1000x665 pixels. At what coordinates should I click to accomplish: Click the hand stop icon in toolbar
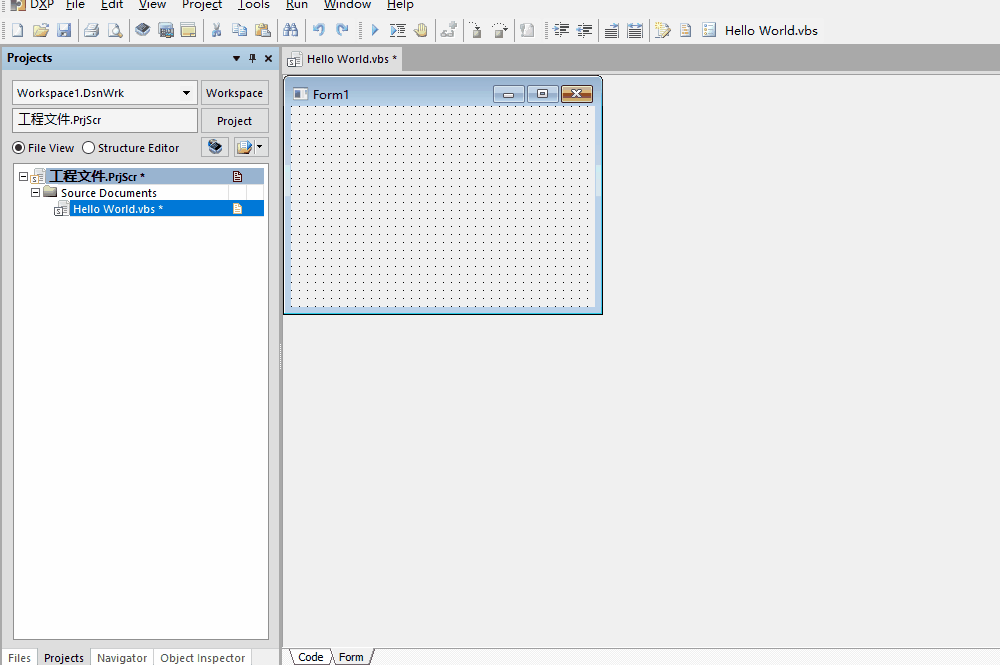coord(421,31)
